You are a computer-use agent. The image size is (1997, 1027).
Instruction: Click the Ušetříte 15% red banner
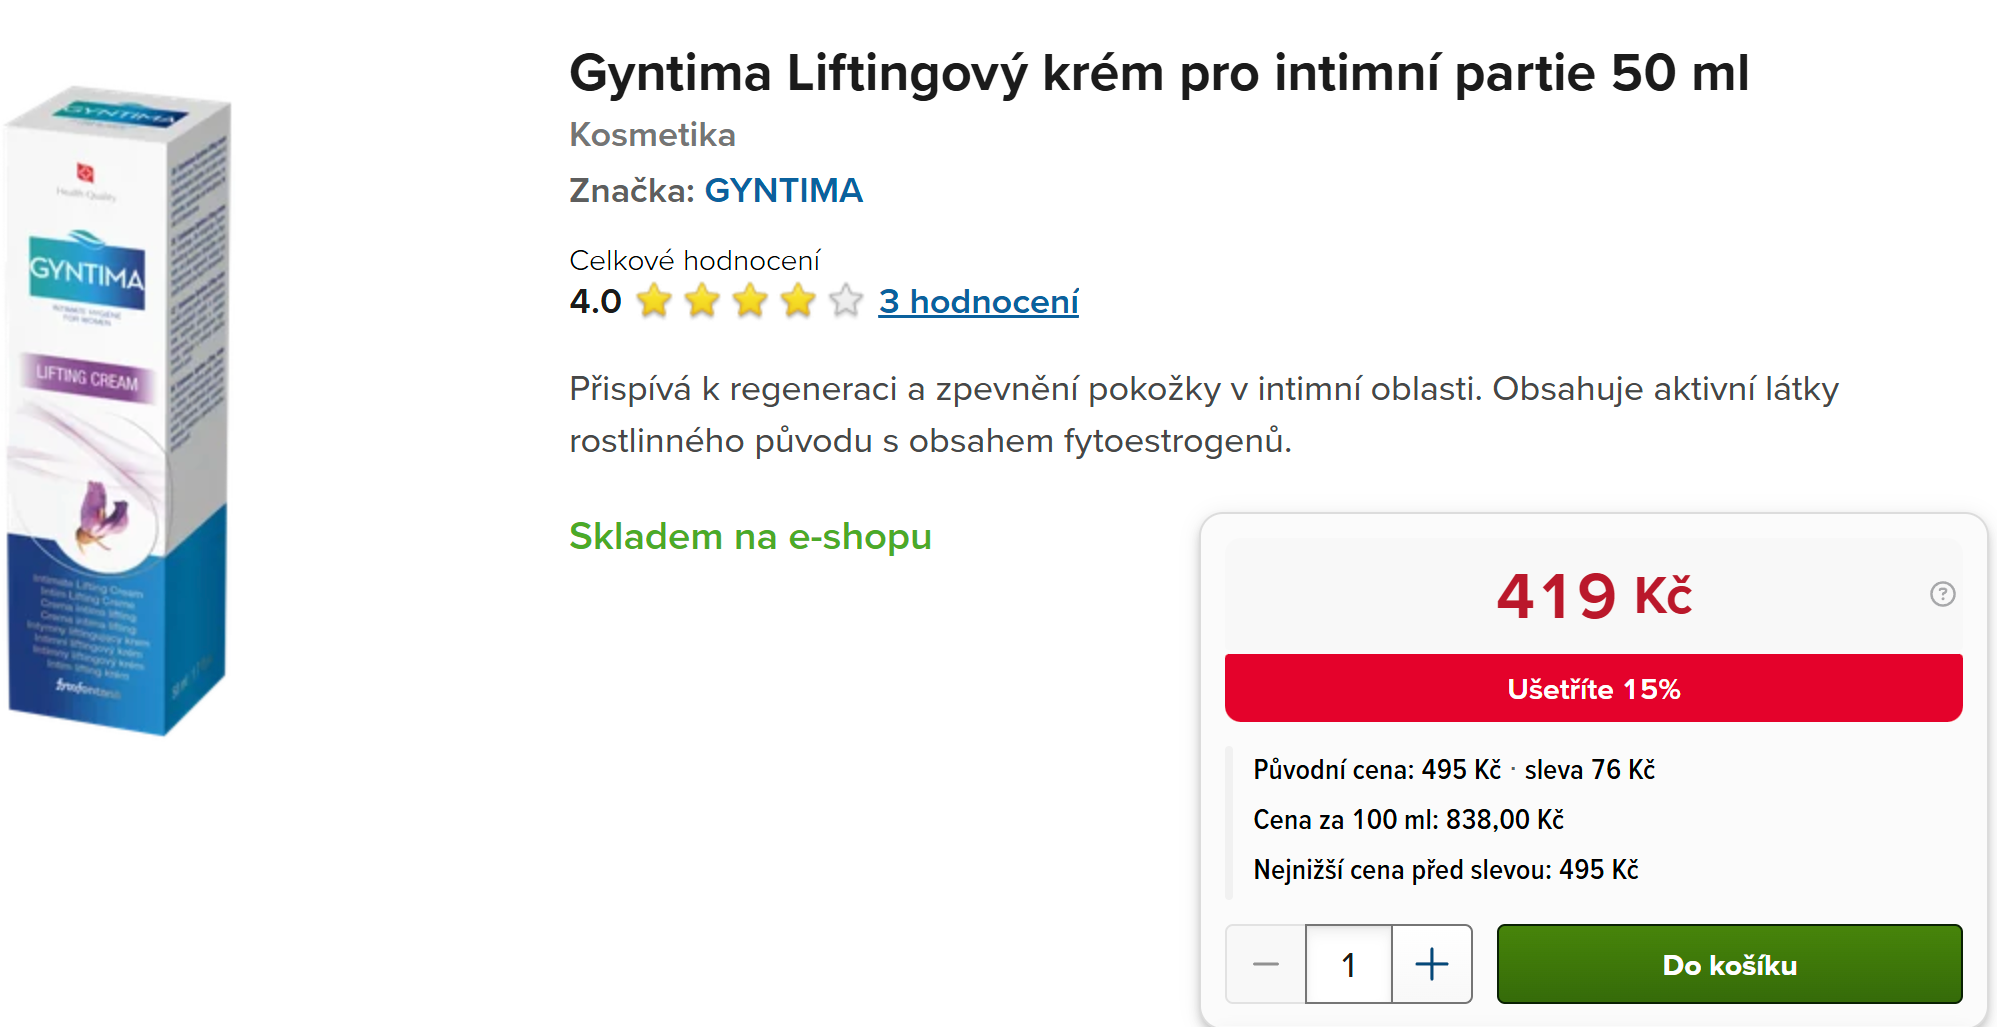tap(1593, 688)
